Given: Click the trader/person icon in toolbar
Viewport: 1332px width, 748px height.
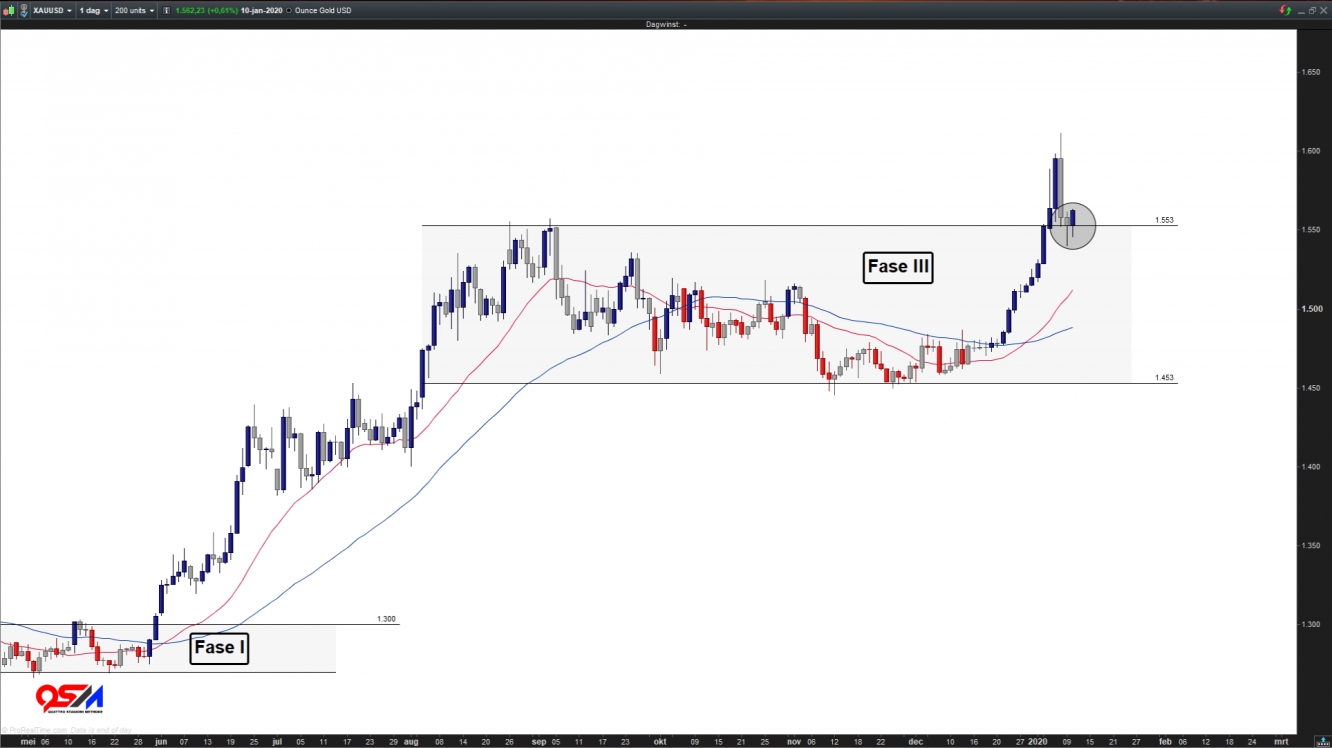Looking at the screenshot, I should [24, 10].
